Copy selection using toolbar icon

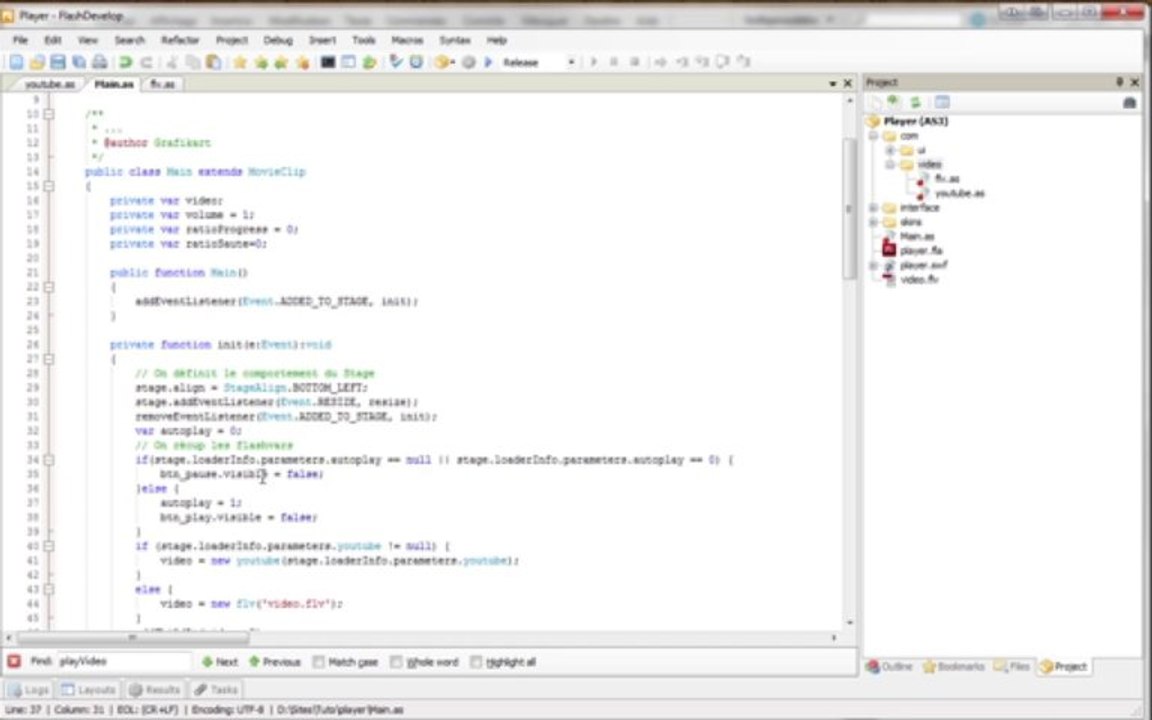[x=192, y=62]
